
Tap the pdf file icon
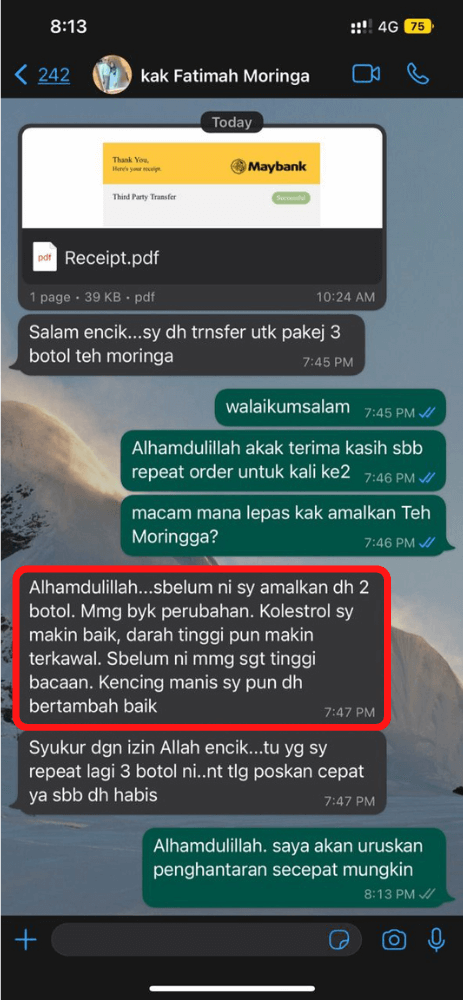click(45, 257)
